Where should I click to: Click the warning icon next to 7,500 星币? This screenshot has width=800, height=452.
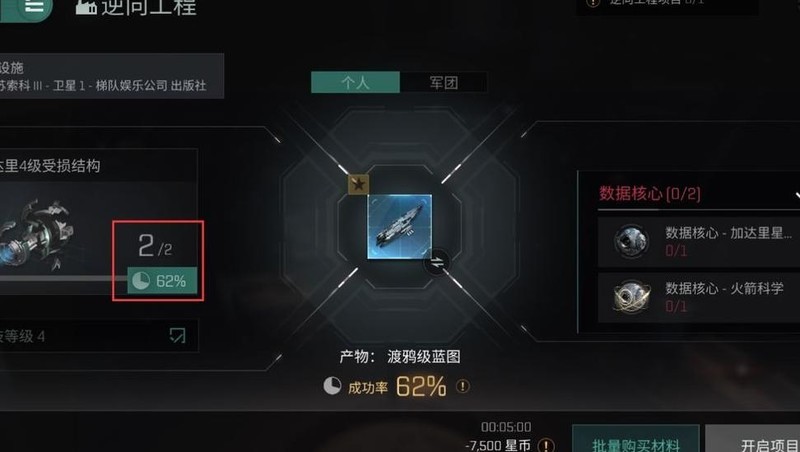pos(546,445)
